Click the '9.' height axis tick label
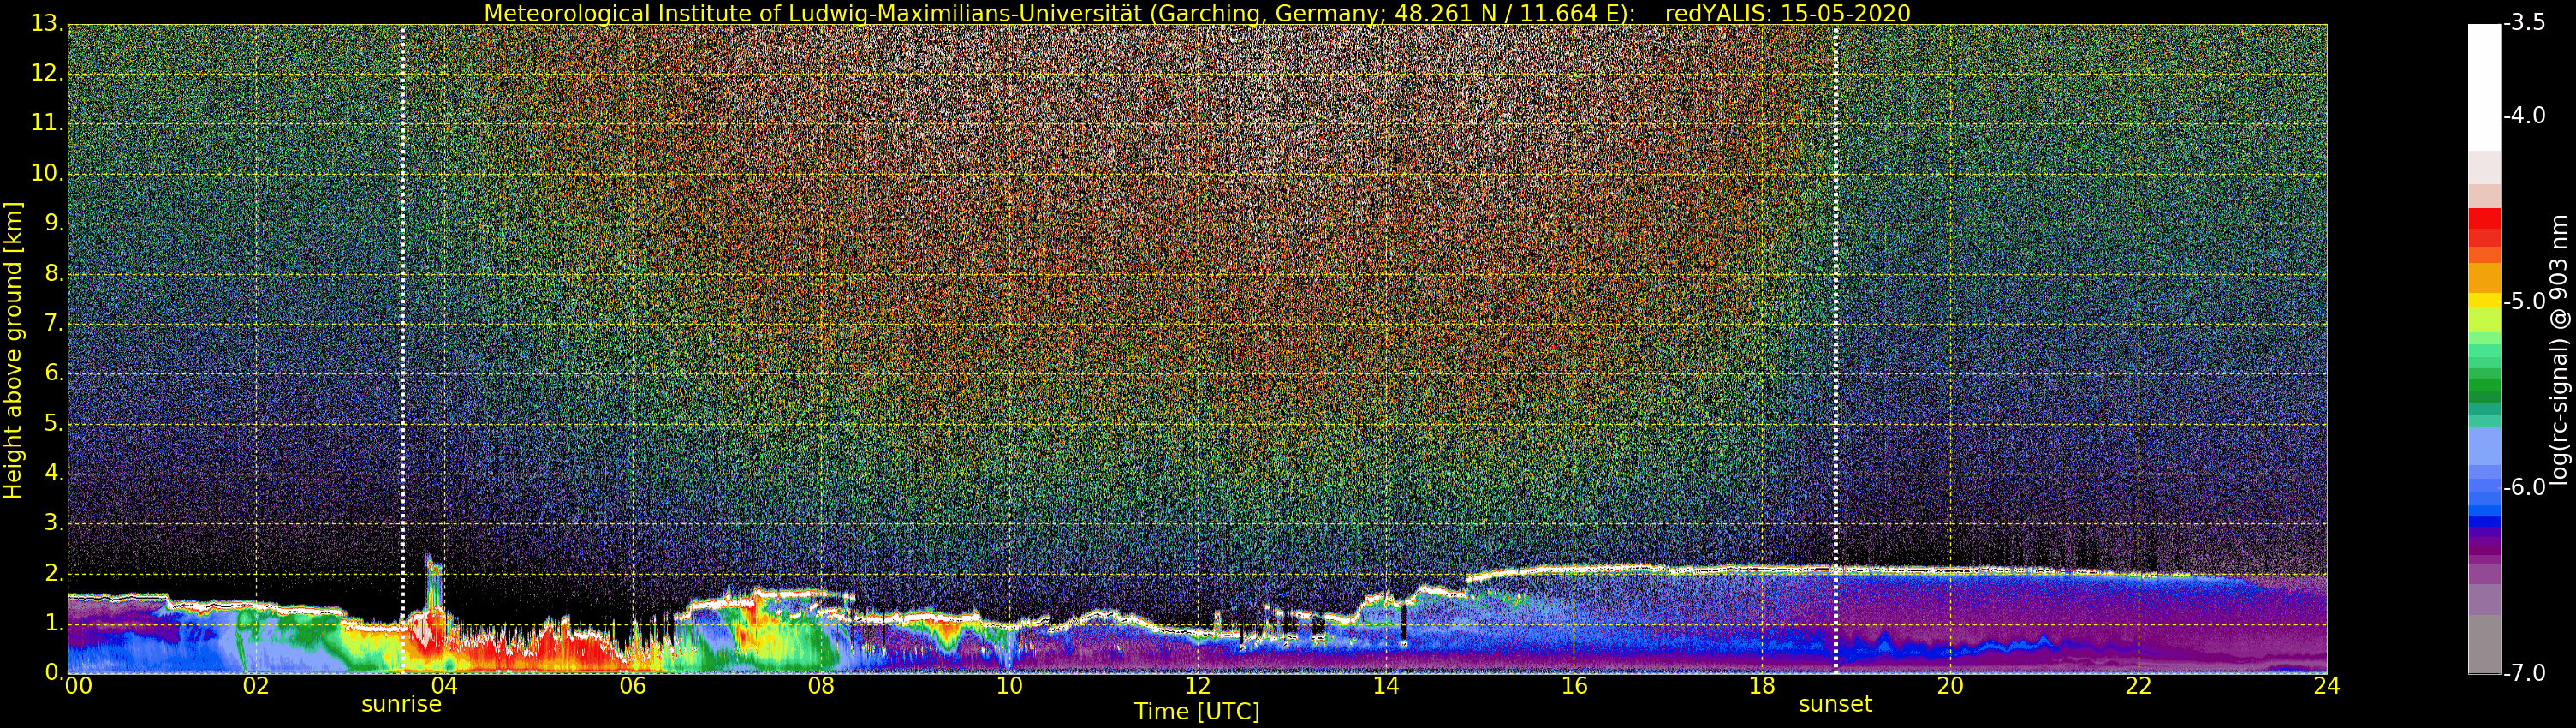 coord(54,223)
